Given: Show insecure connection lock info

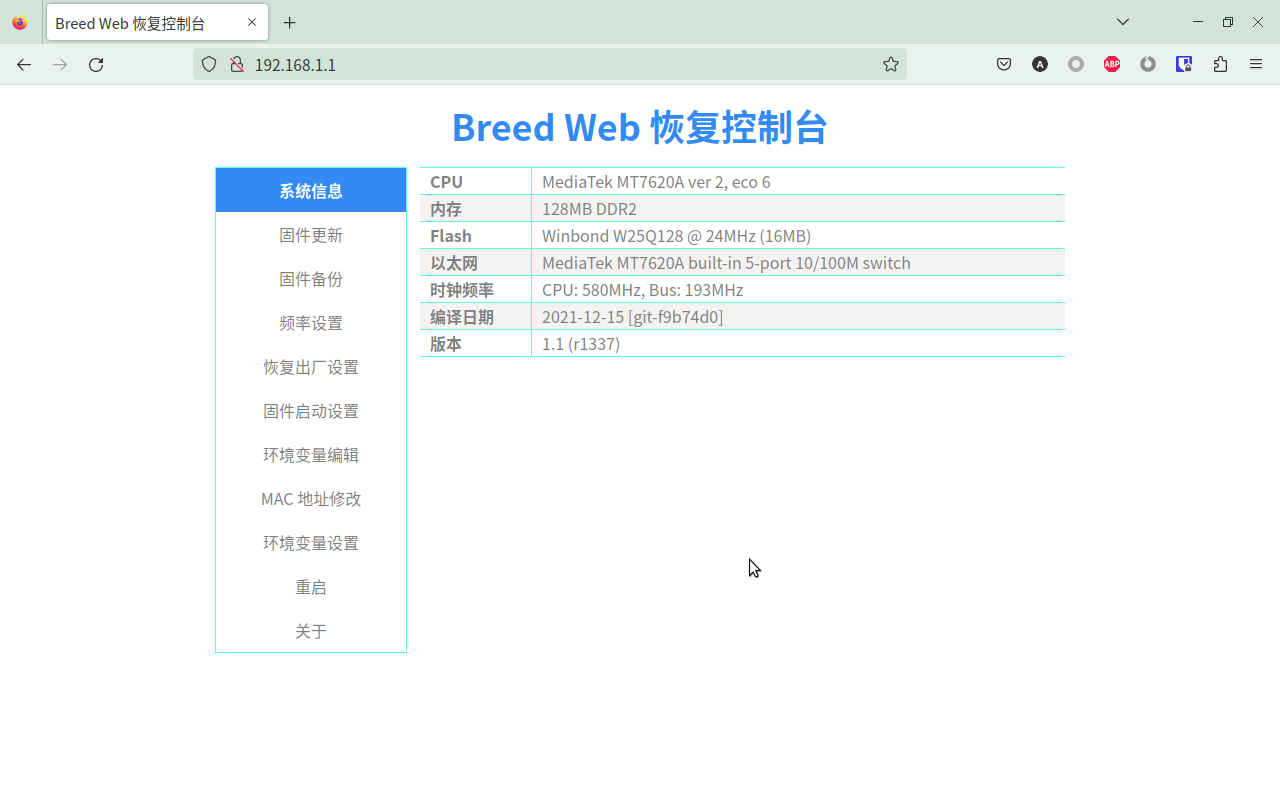Looking at the screenshot, I should tap(237, 64).
